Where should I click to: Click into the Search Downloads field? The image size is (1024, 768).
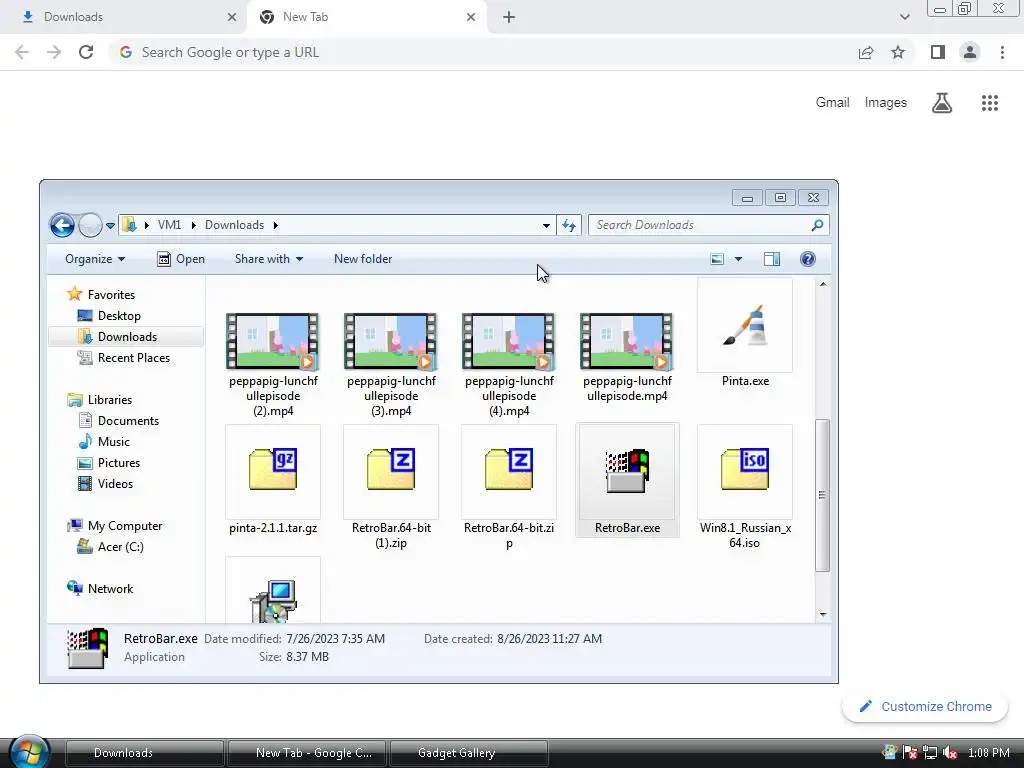click(709, 225)
